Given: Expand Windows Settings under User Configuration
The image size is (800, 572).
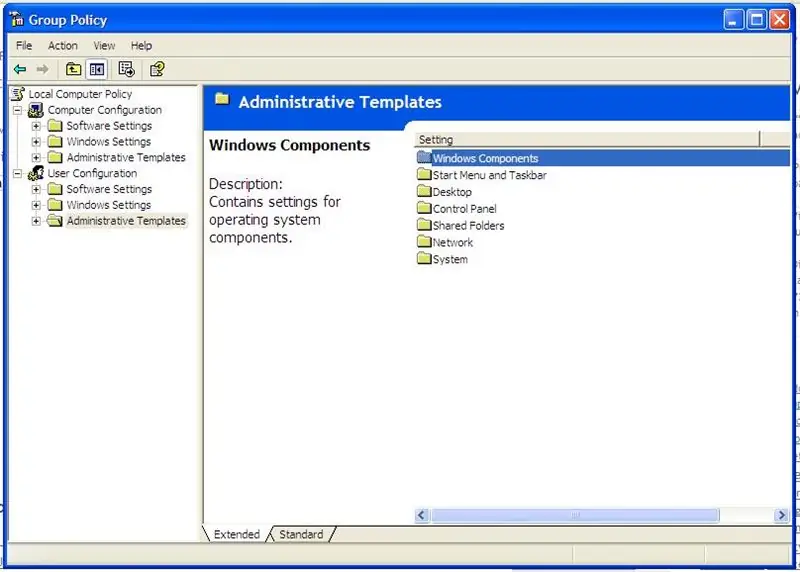Looking at the screenshot, I should 36,205.
